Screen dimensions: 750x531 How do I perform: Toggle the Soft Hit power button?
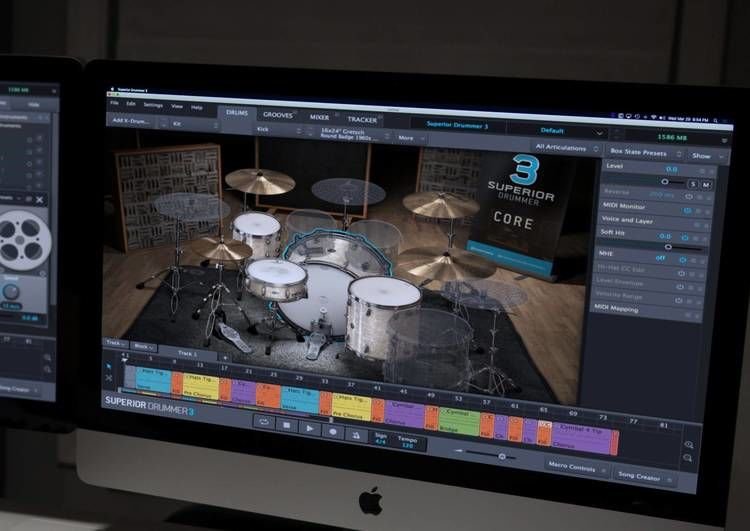coord(684,237)
